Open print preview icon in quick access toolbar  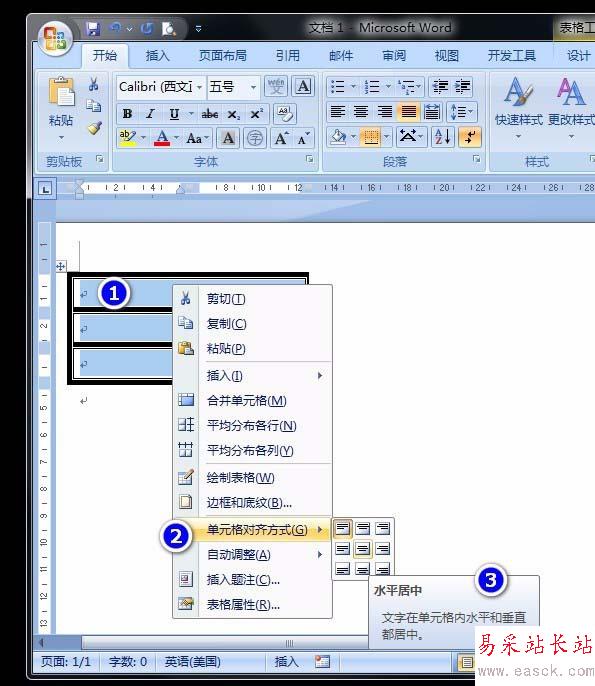(168, 29)
